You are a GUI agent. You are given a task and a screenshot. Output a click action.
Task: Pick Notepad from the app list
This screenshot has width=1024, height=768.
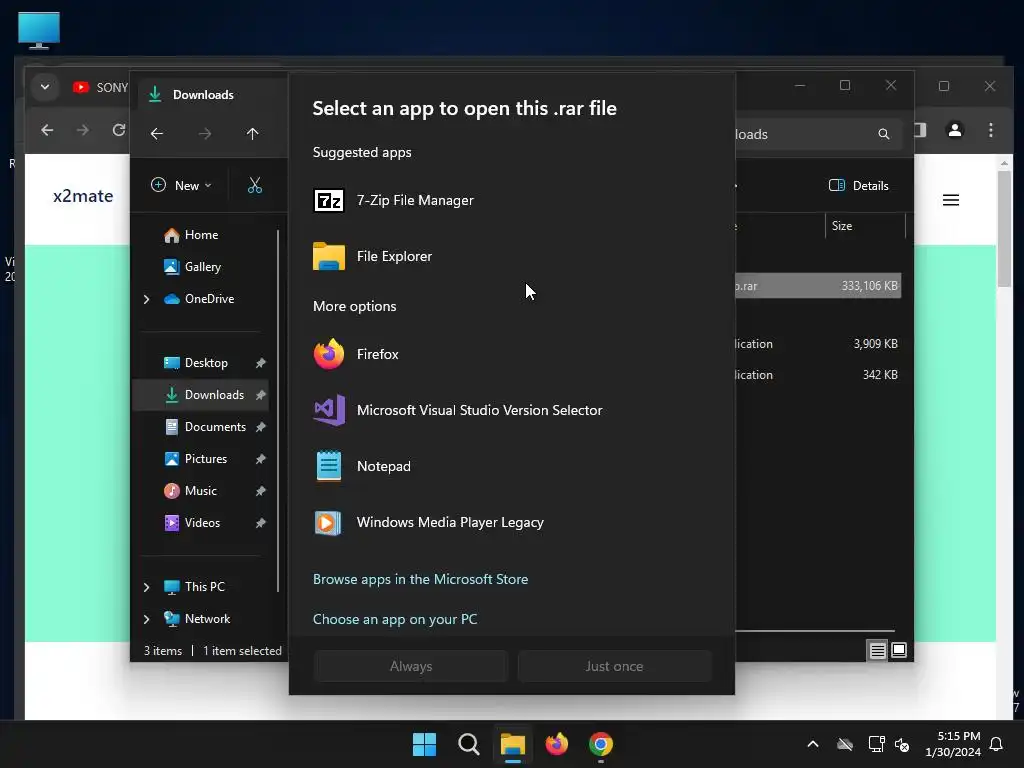coord(511,466)
